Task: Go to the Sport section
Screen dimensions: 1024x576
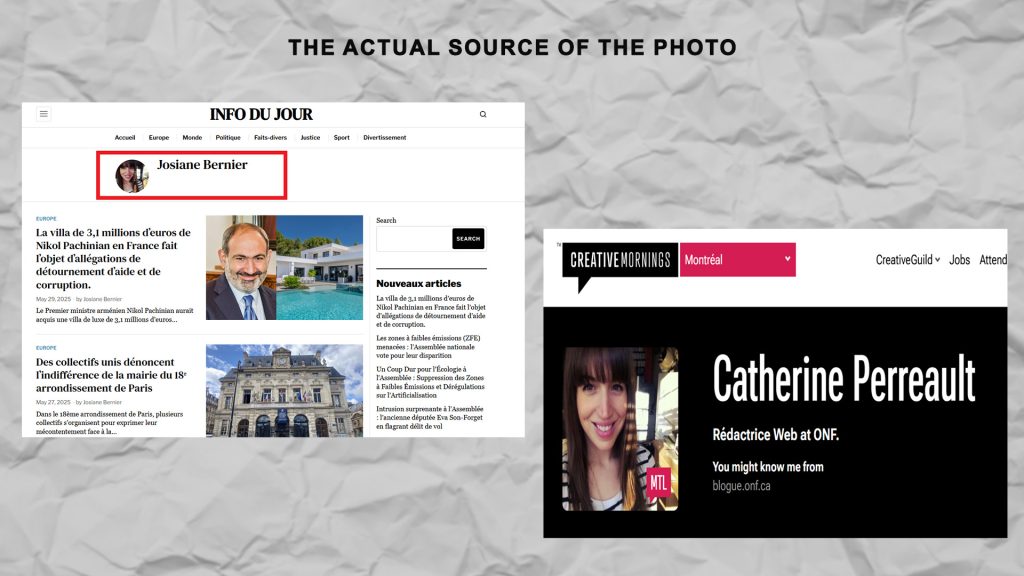Action: pos(342,138)
